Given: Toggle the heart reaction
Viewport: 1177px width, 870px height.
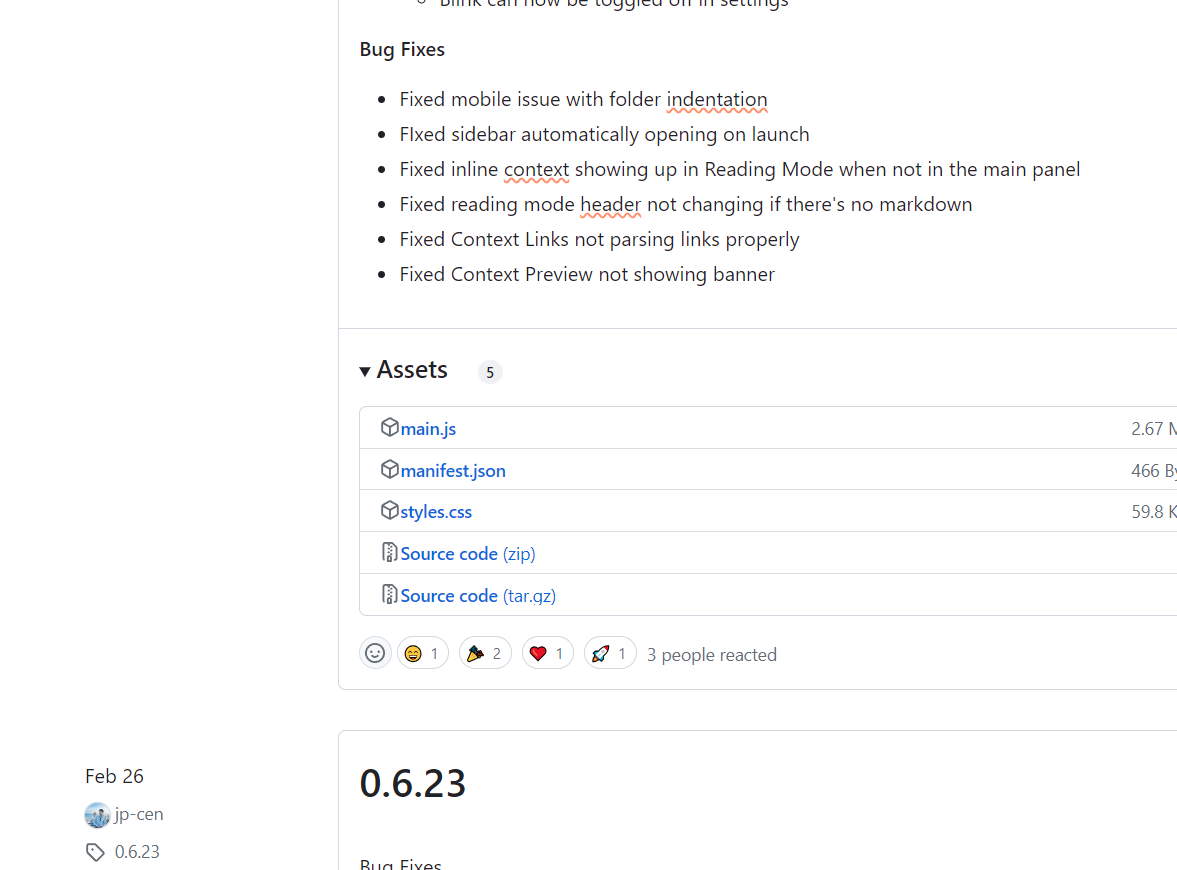Looking at the screenshot, I should pyautogui.click(x=547, y=652).
